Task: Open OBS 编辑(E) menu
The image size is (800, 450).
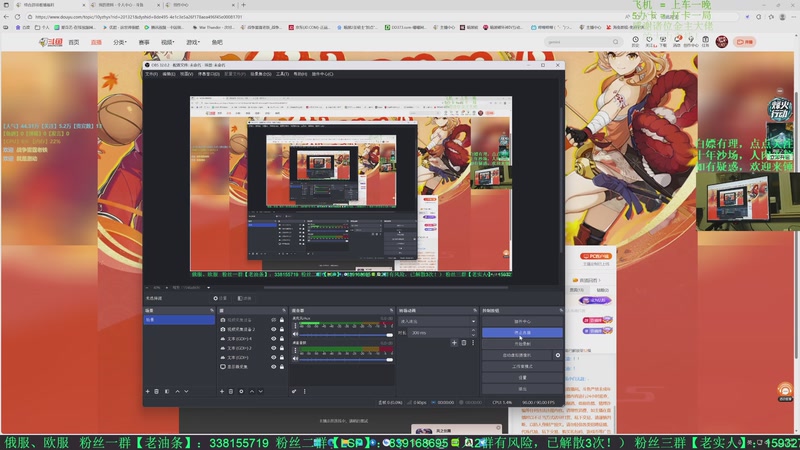Action: [x=169, y=74]
